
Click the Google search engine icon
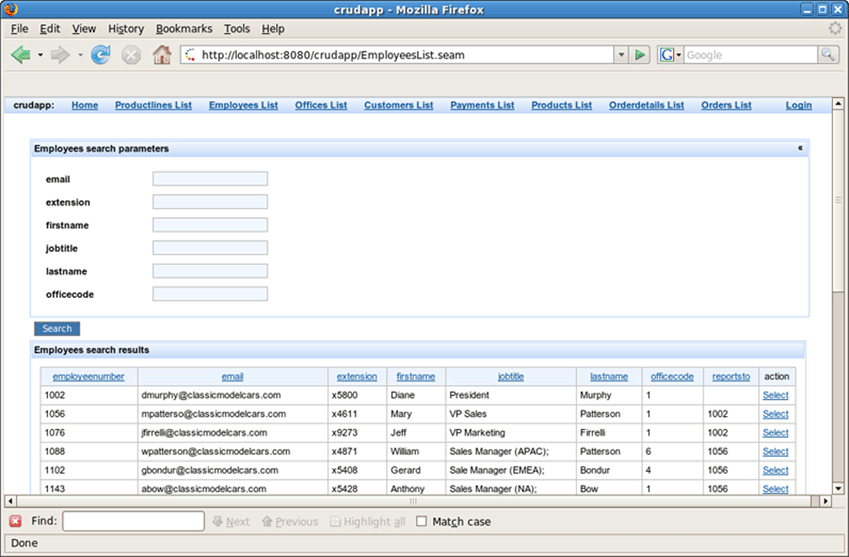667,55
